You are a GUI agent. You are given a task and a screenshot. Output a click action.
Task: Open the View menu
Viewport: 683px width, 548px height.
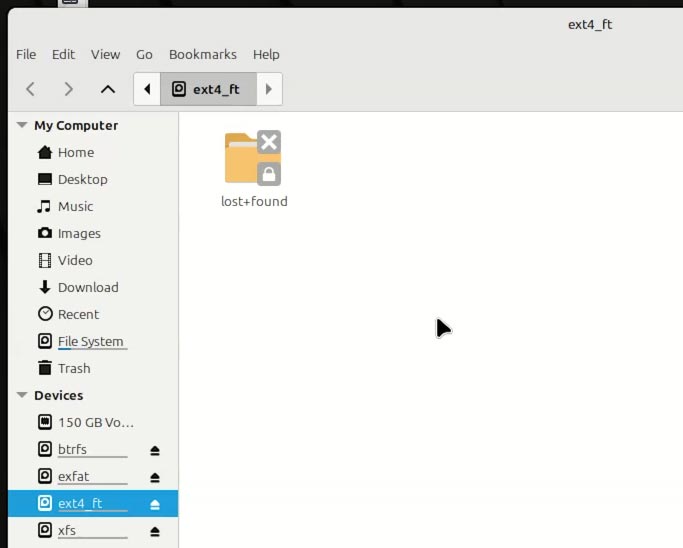(x=105, y=54)
